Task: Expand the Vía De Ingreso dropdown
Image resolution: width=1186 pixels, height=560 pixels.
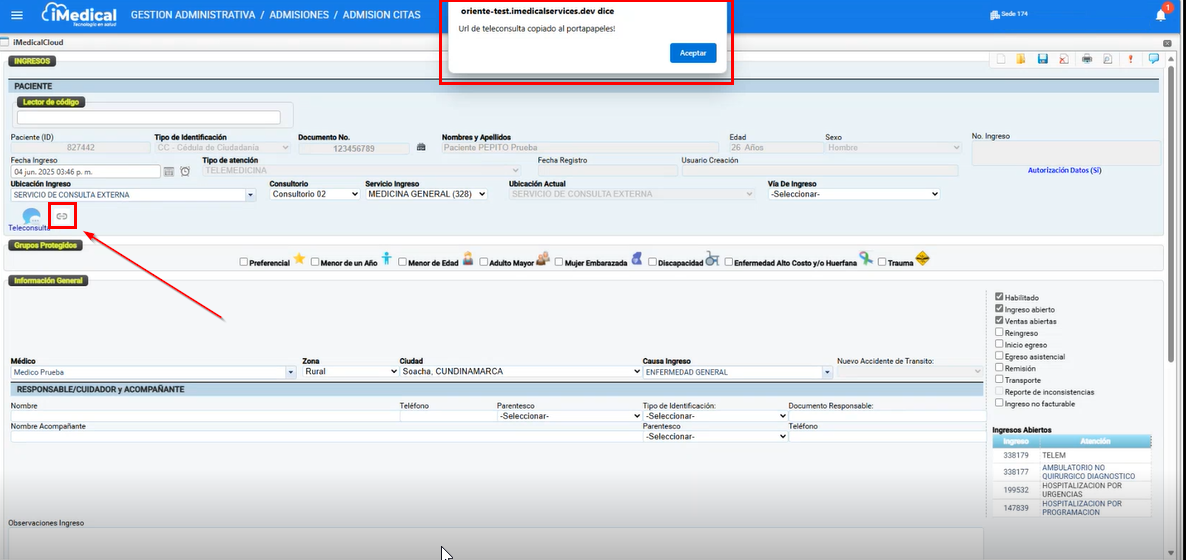Action: pos(853,194)
